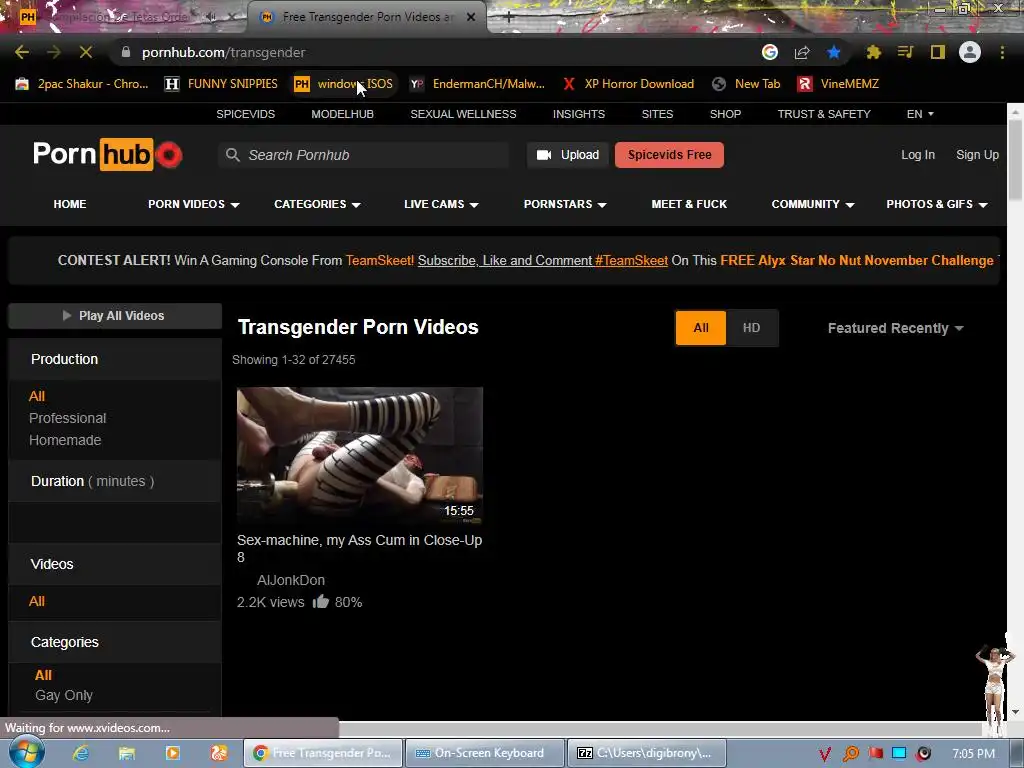Screen dimensions: 1024x768
Task: Click the orange magnifier tray icon
Action: (x=850, y=754)
